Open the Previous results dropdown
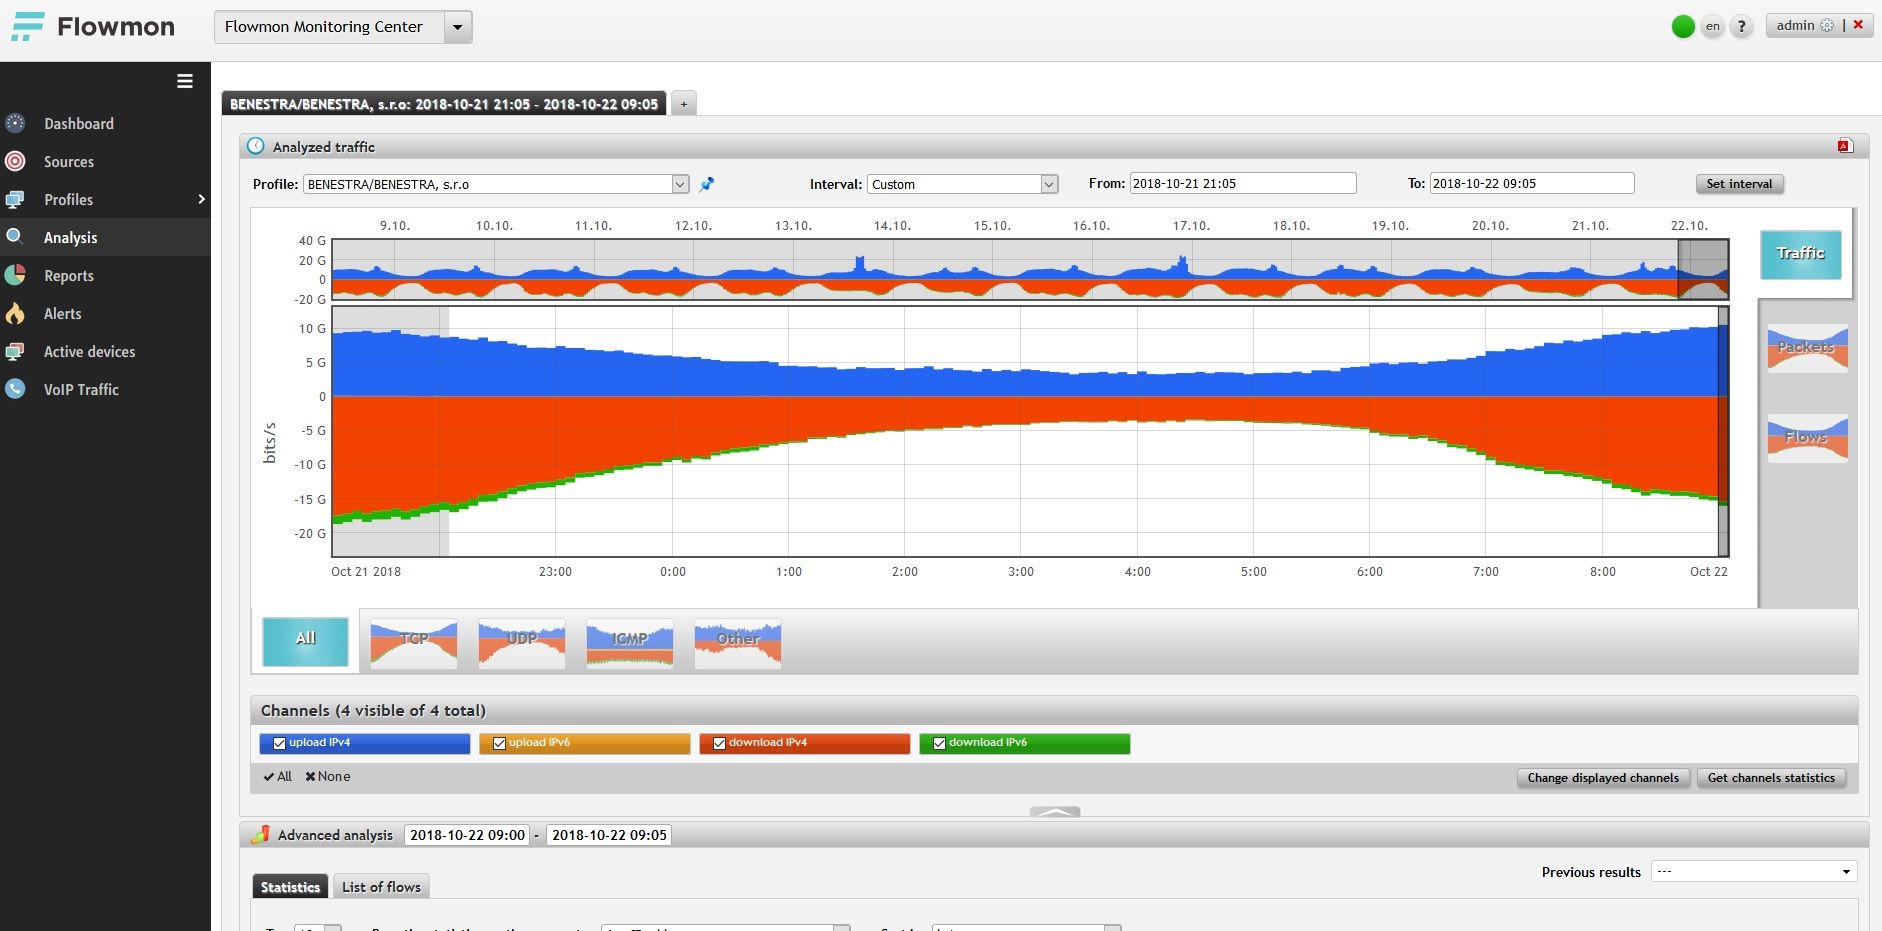This screenshot has height=931, width=1882. pos(1754,872)
